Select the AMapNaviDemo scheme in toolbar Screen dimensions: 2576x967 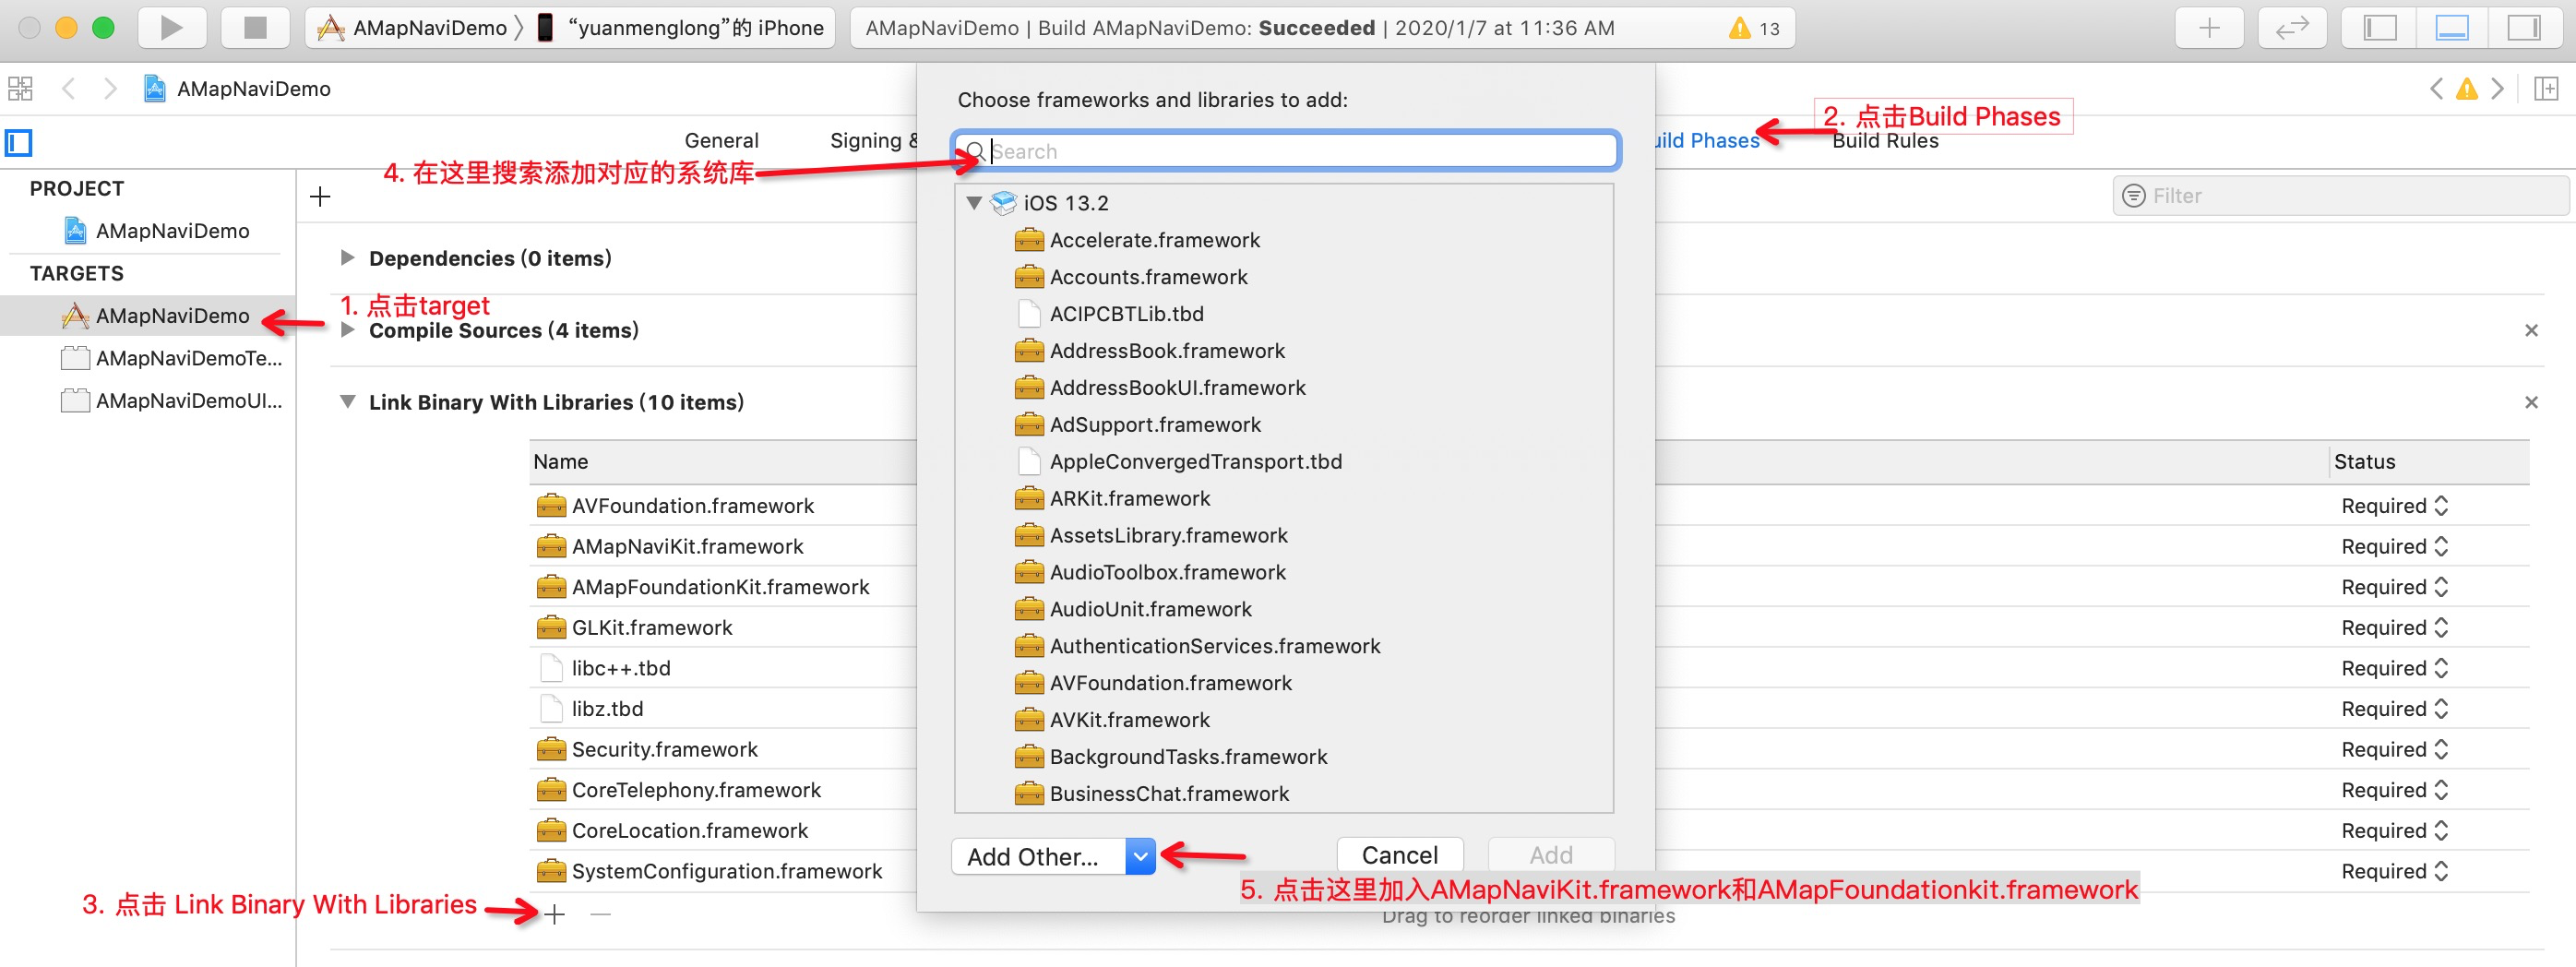[412, 28]
